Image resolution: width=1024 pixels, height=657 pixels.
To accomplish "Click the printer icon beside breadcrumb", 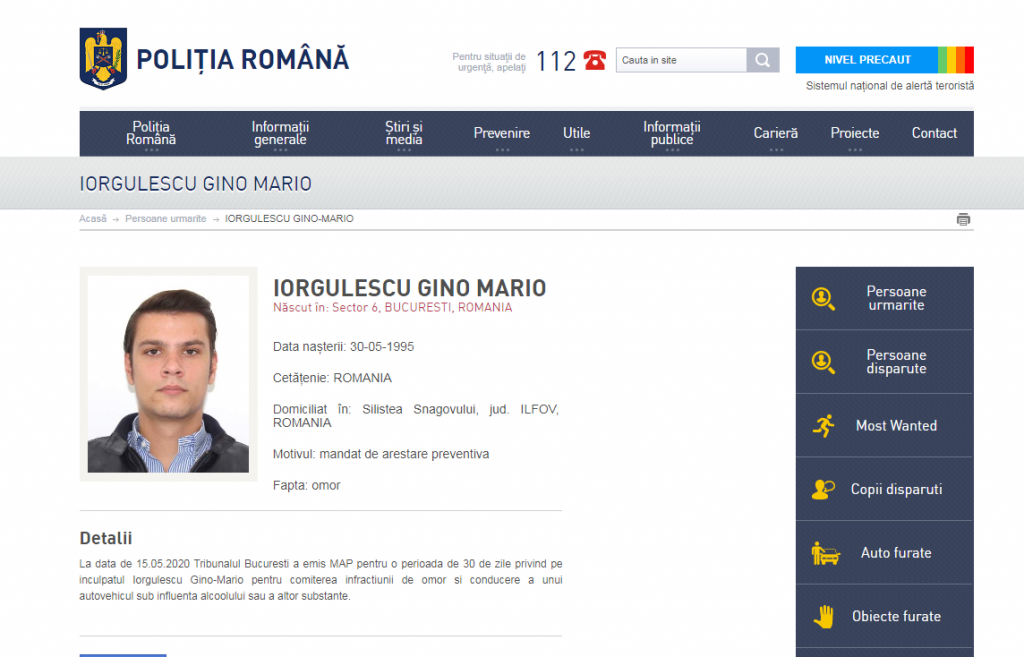I will (963, 219).
